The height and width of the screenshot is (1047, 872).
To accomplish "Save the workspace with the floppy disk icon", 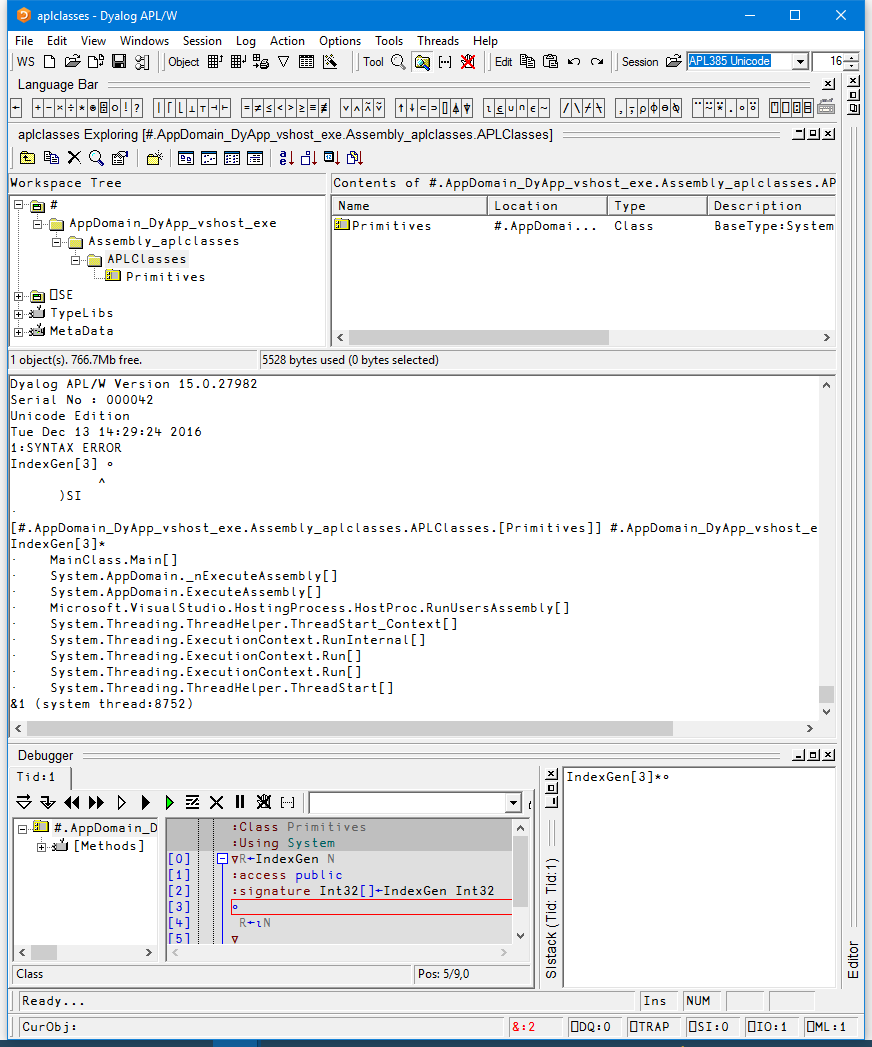I will [x=119, y=62].
